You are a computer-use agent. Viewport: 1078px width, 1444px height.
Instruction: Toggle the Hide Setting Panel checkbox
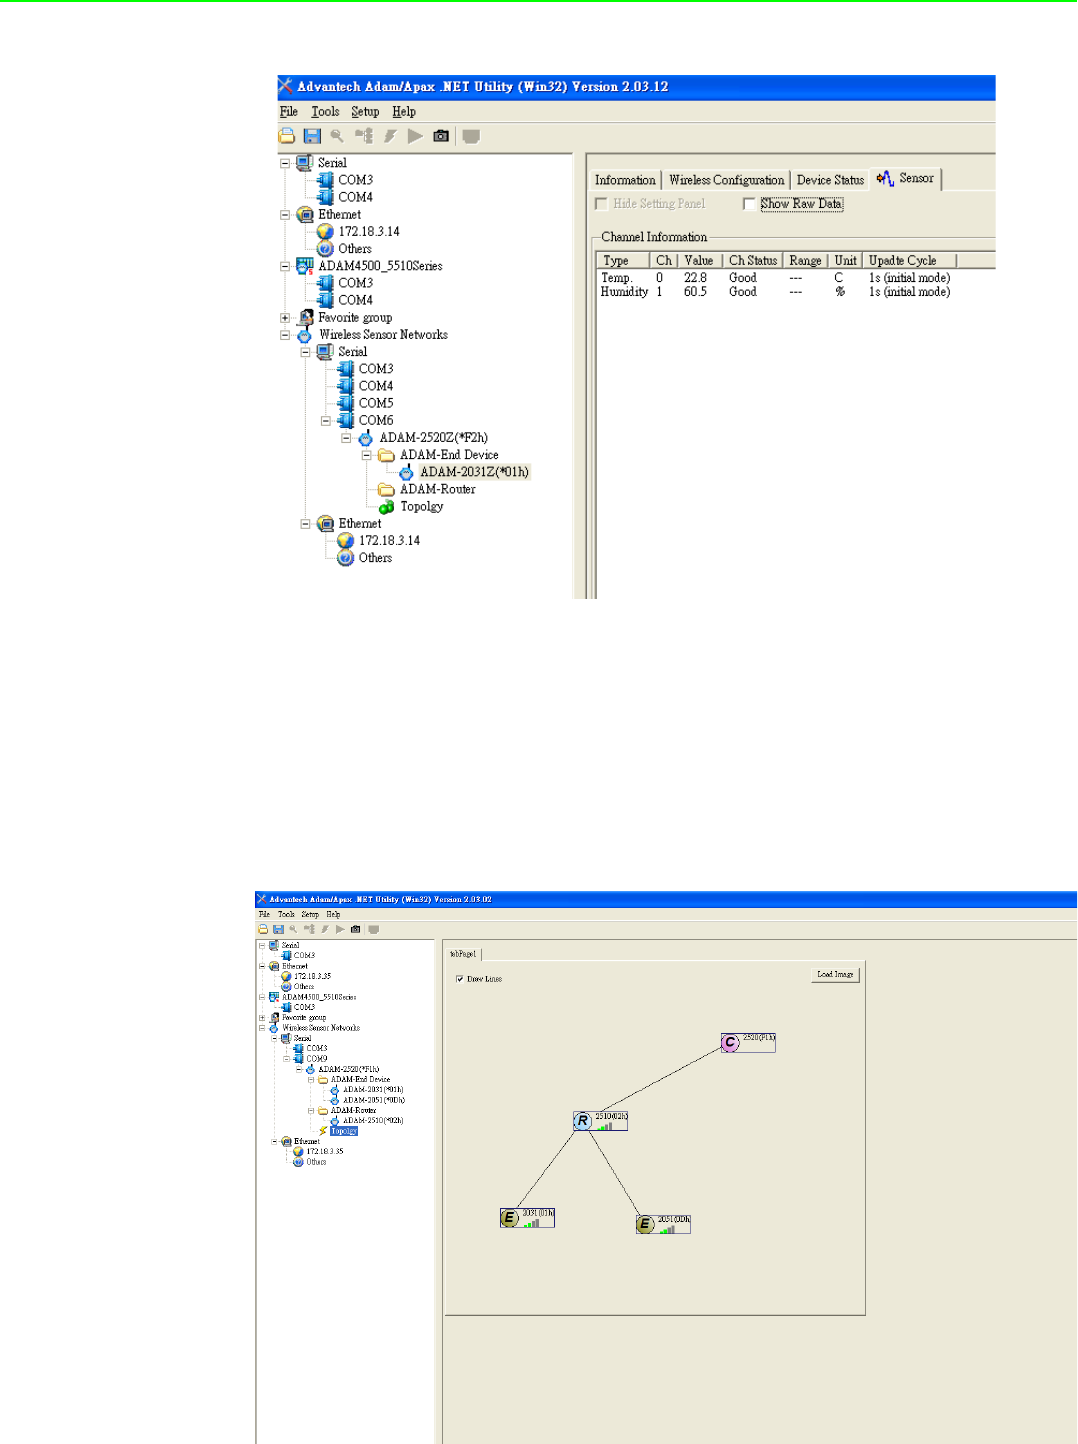point(601,204)
